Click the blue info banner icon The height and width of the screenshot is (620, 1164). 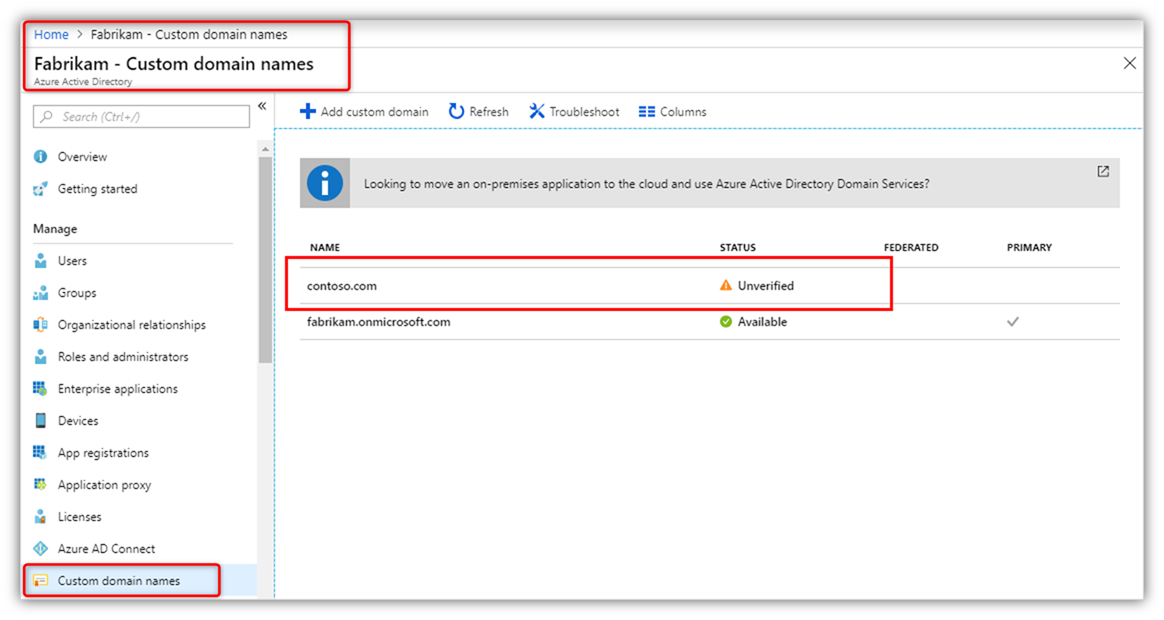coord(325,183)
